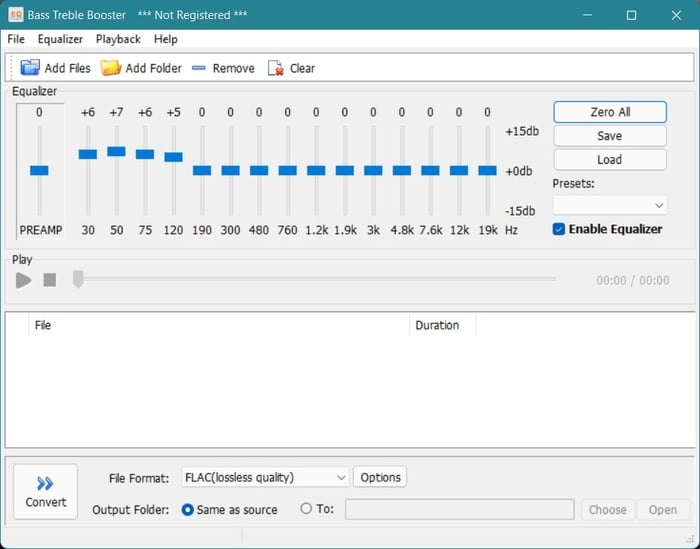Click the 4.8k band slider handle
The image size is (700, 549).
[x=402, y=171]
